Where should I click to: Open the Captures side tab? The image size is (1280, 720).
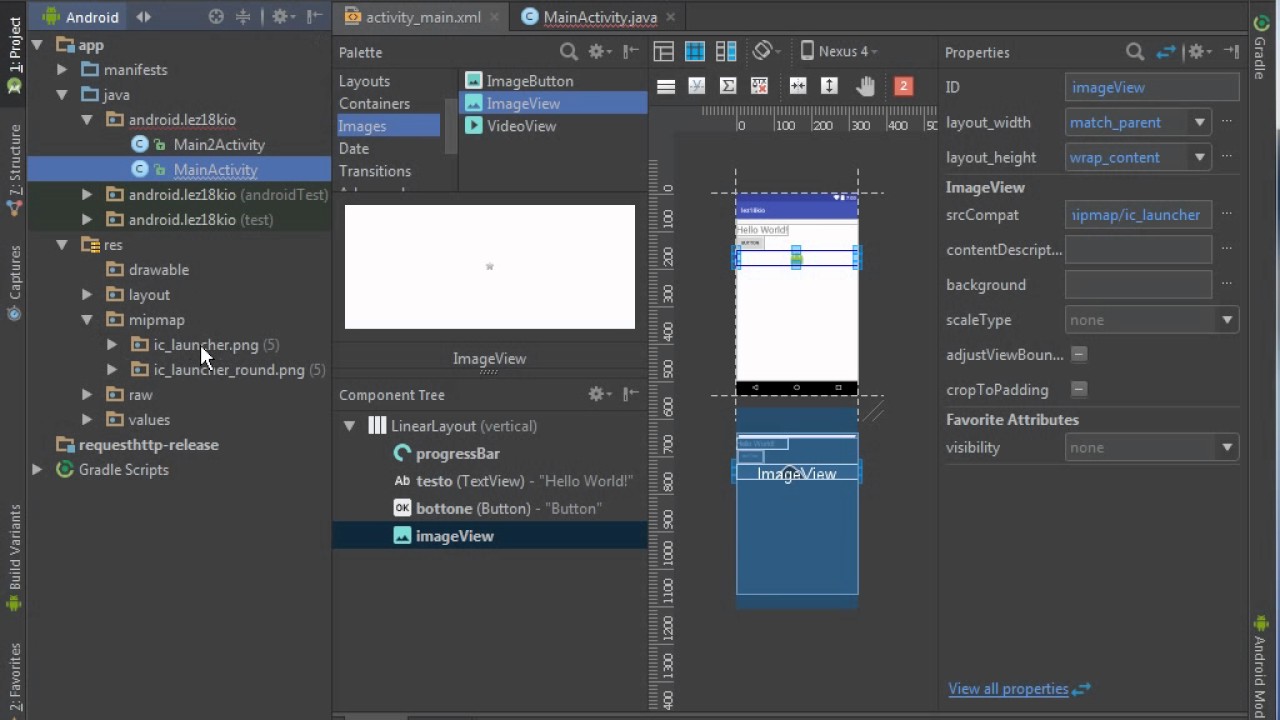click(x=14, y=282)
